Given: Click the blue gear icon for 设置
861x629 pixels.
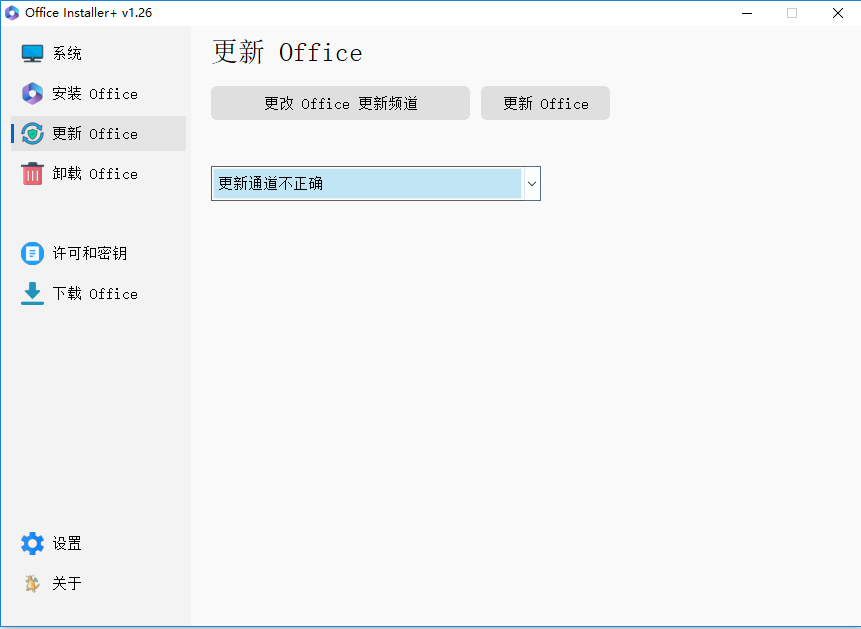Looking at the screenshot, I should point(33,544).
